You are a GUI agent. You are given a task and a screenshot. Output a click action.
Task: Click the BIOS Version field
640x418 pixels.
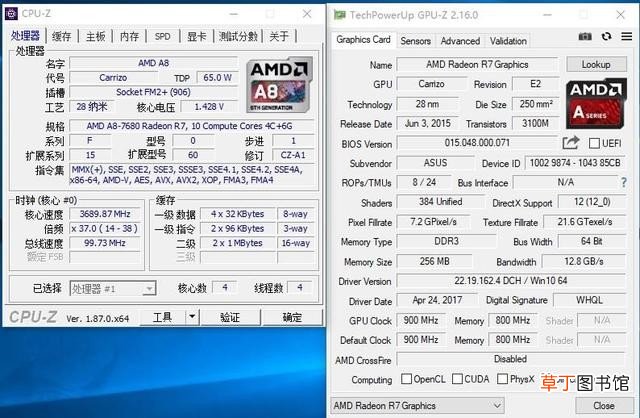point(477,143)
